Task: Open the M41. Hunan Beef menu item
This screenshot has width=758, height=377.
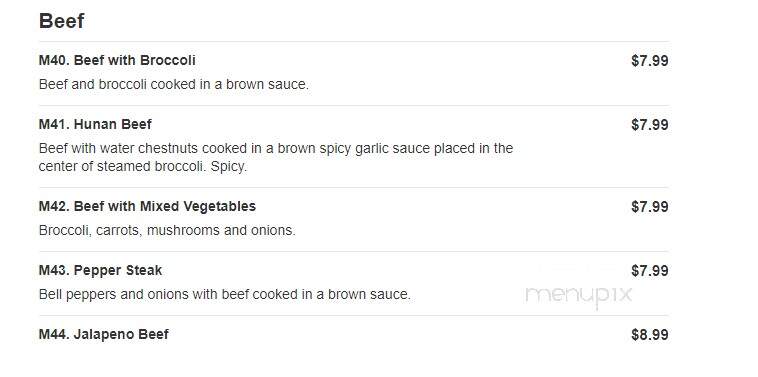Action: click(95, 124)
